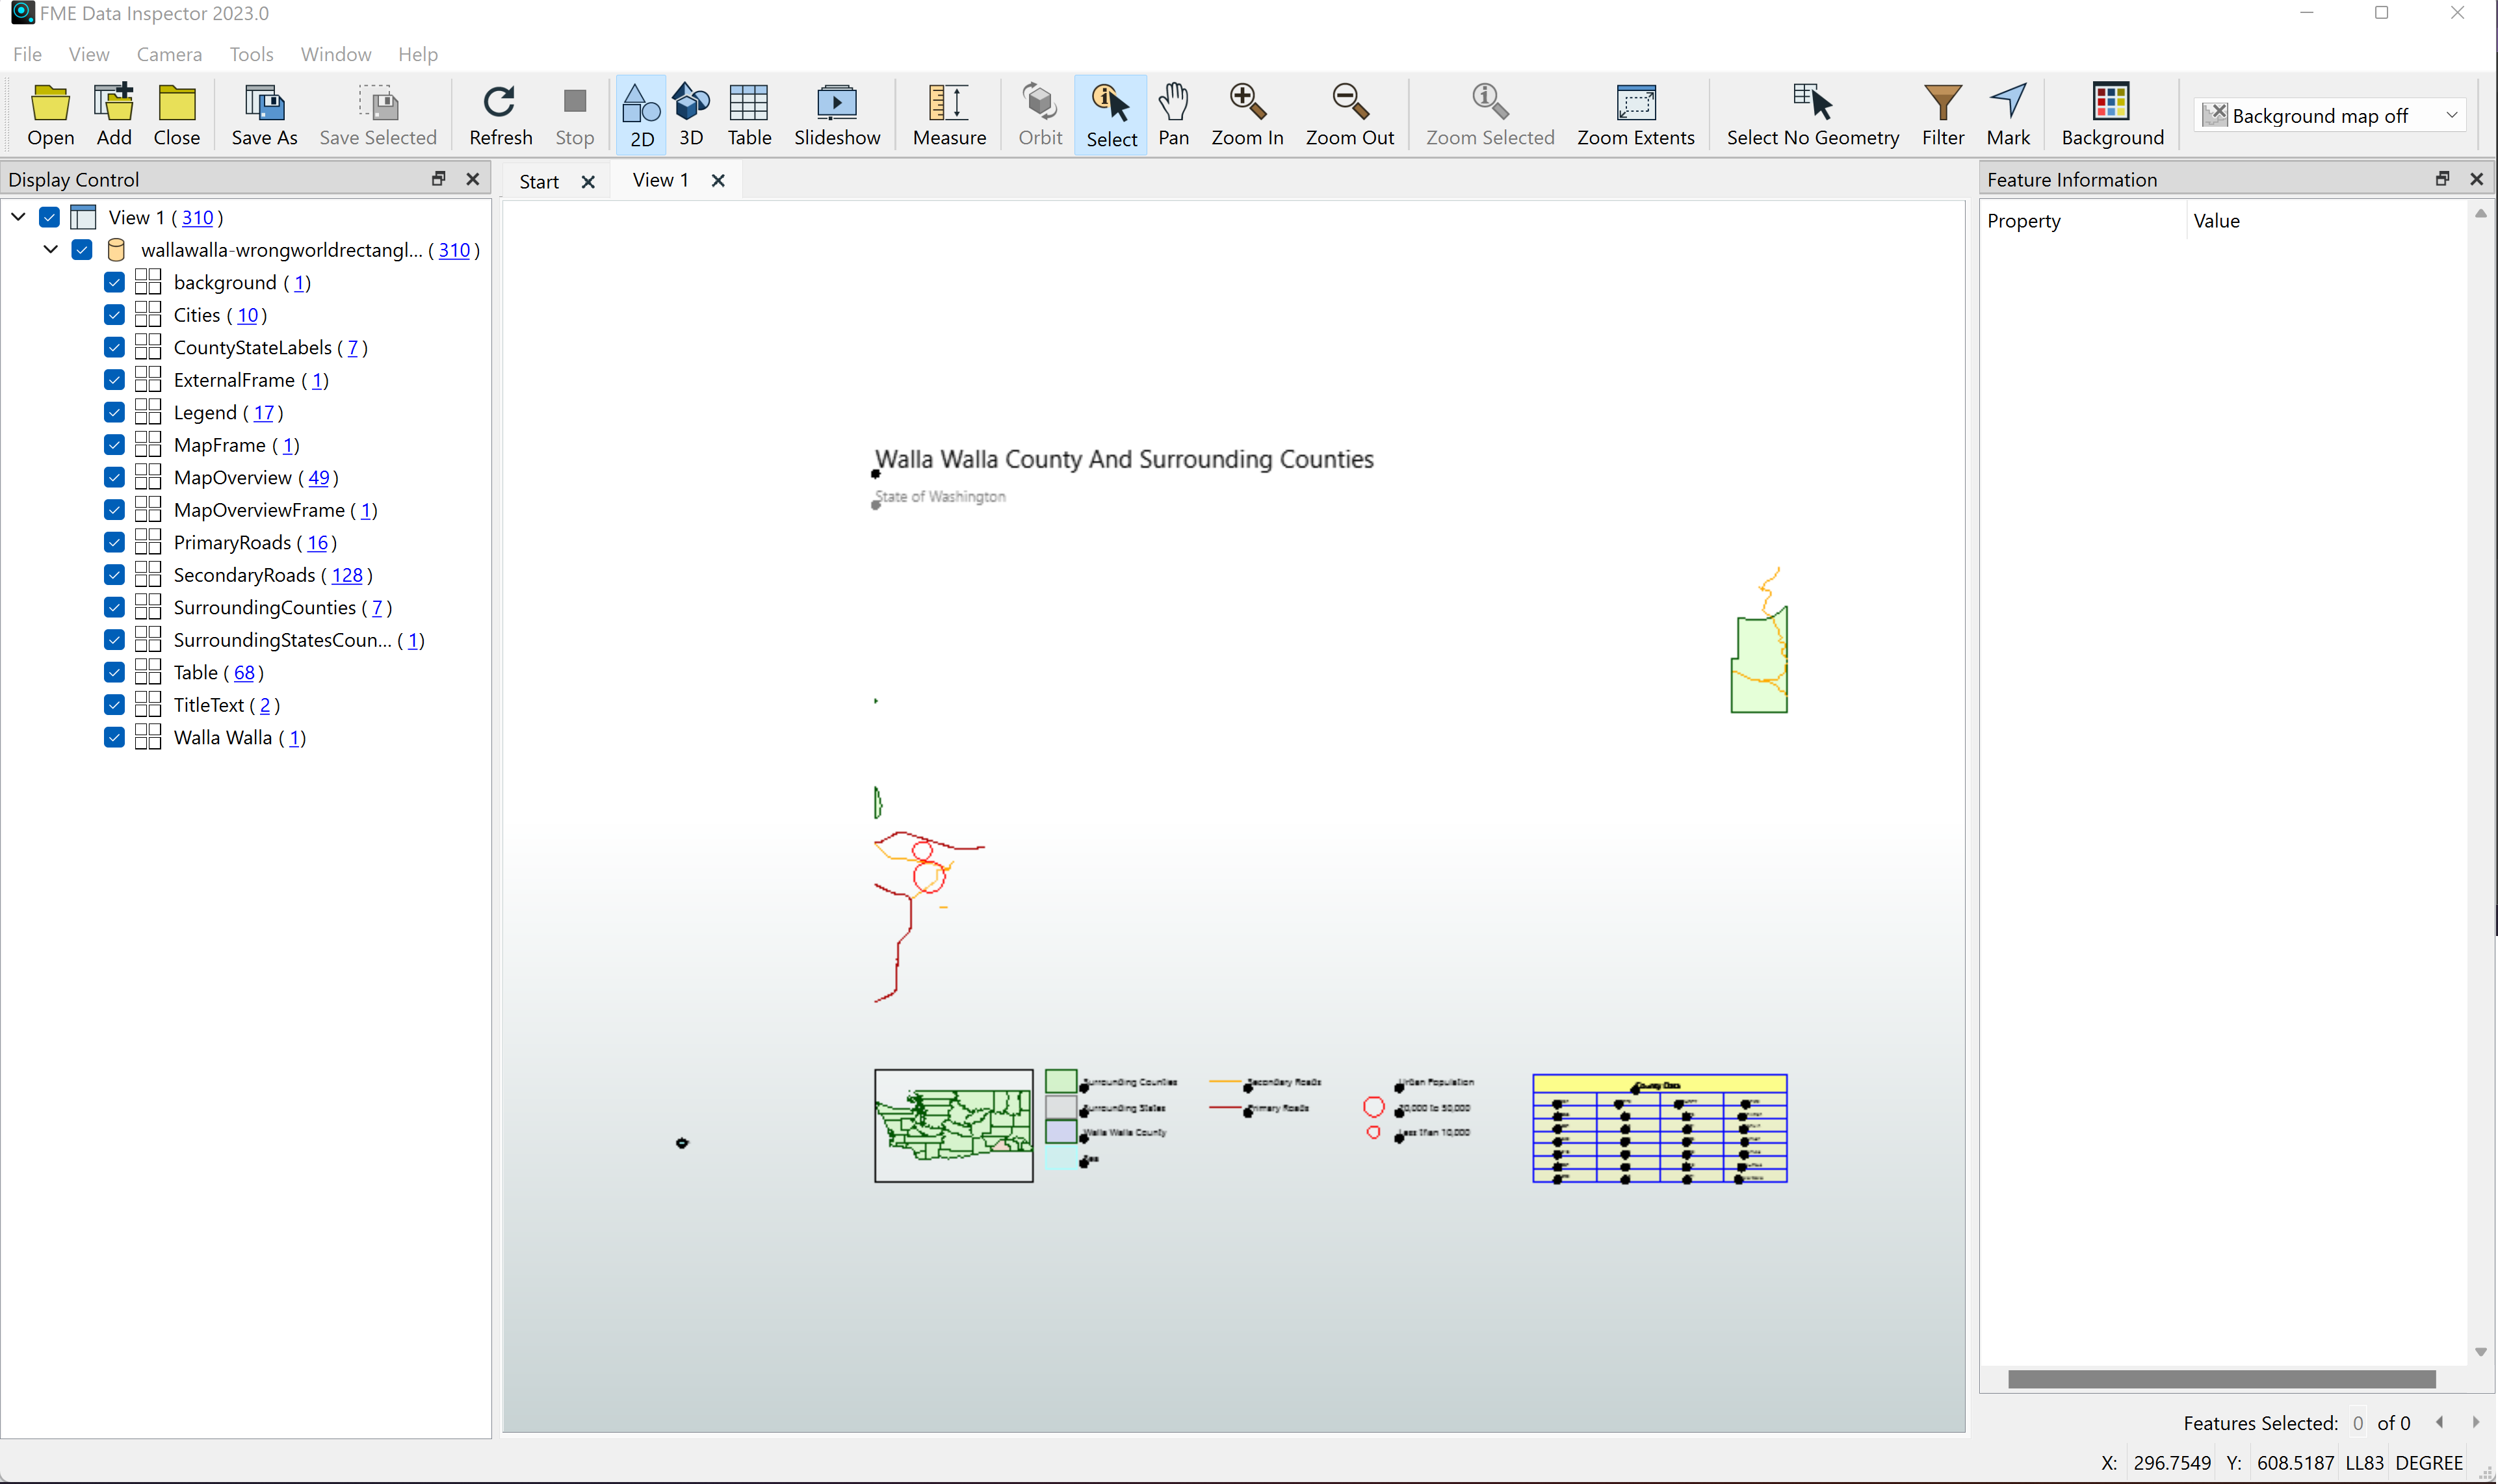Switch to 2D view mode
The height and width of the screenshot is (1484, 2498).
[641, 115]
